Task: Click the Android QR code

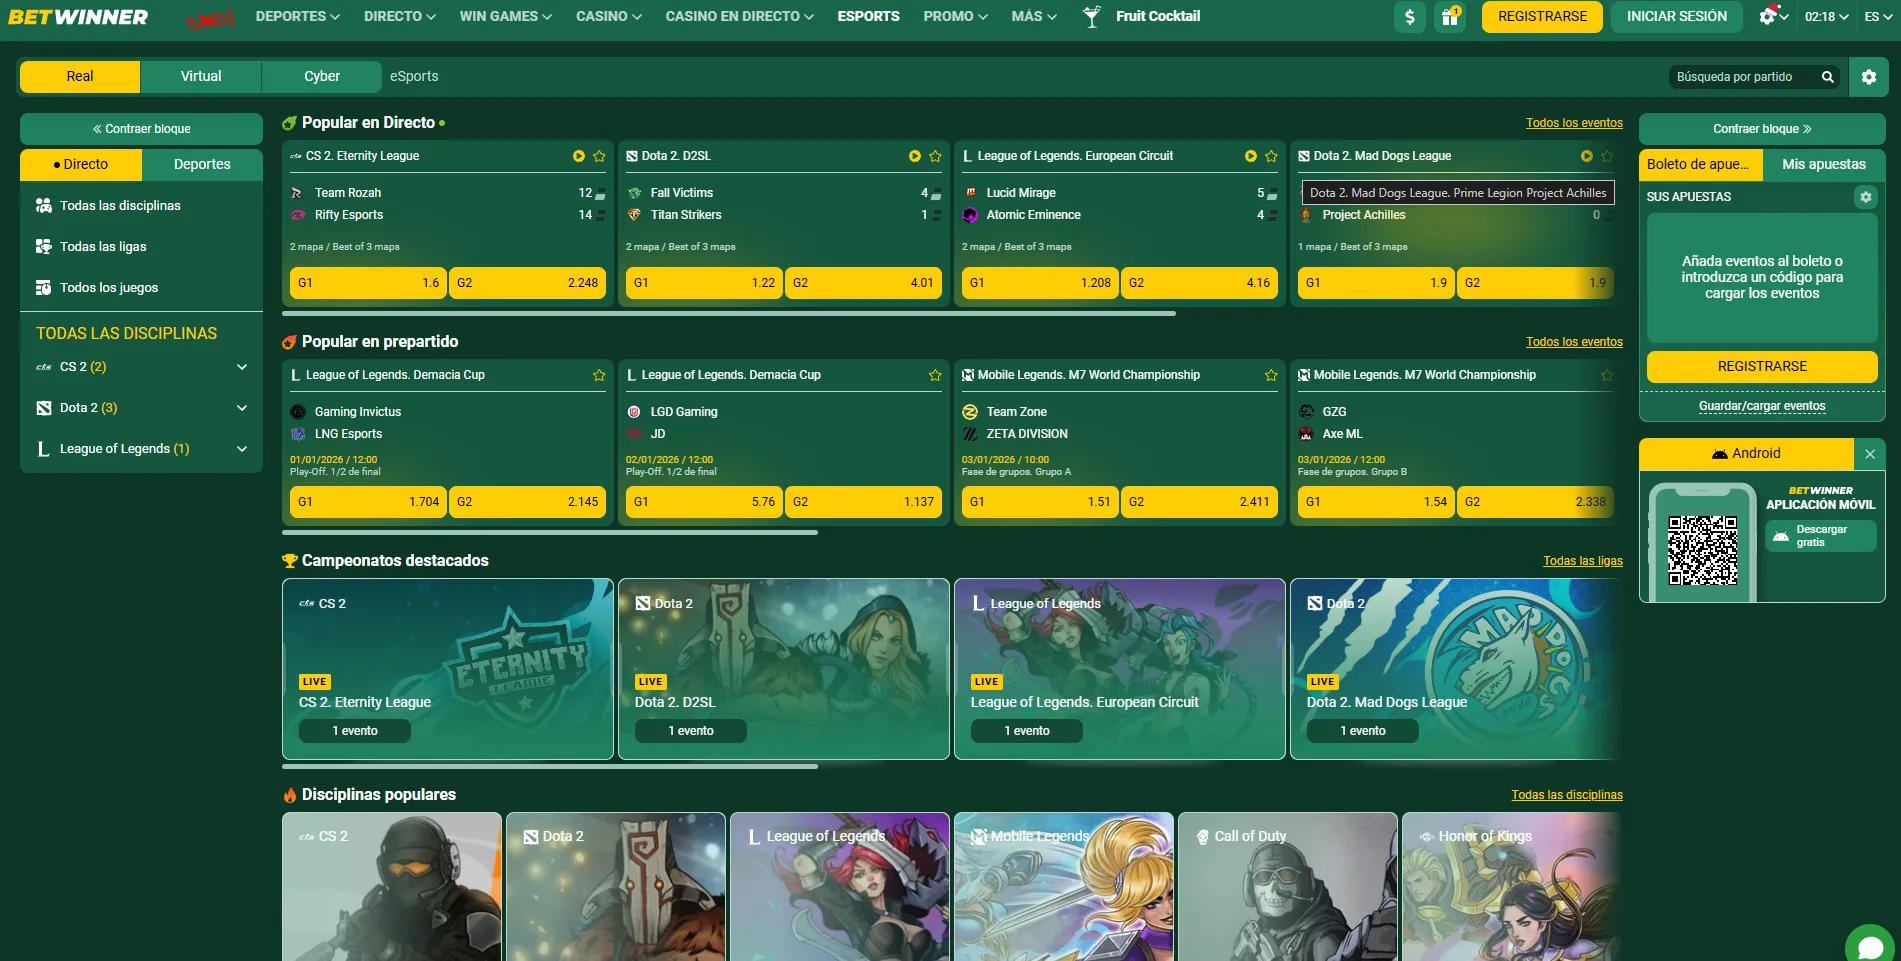Action: [1702, 550]
